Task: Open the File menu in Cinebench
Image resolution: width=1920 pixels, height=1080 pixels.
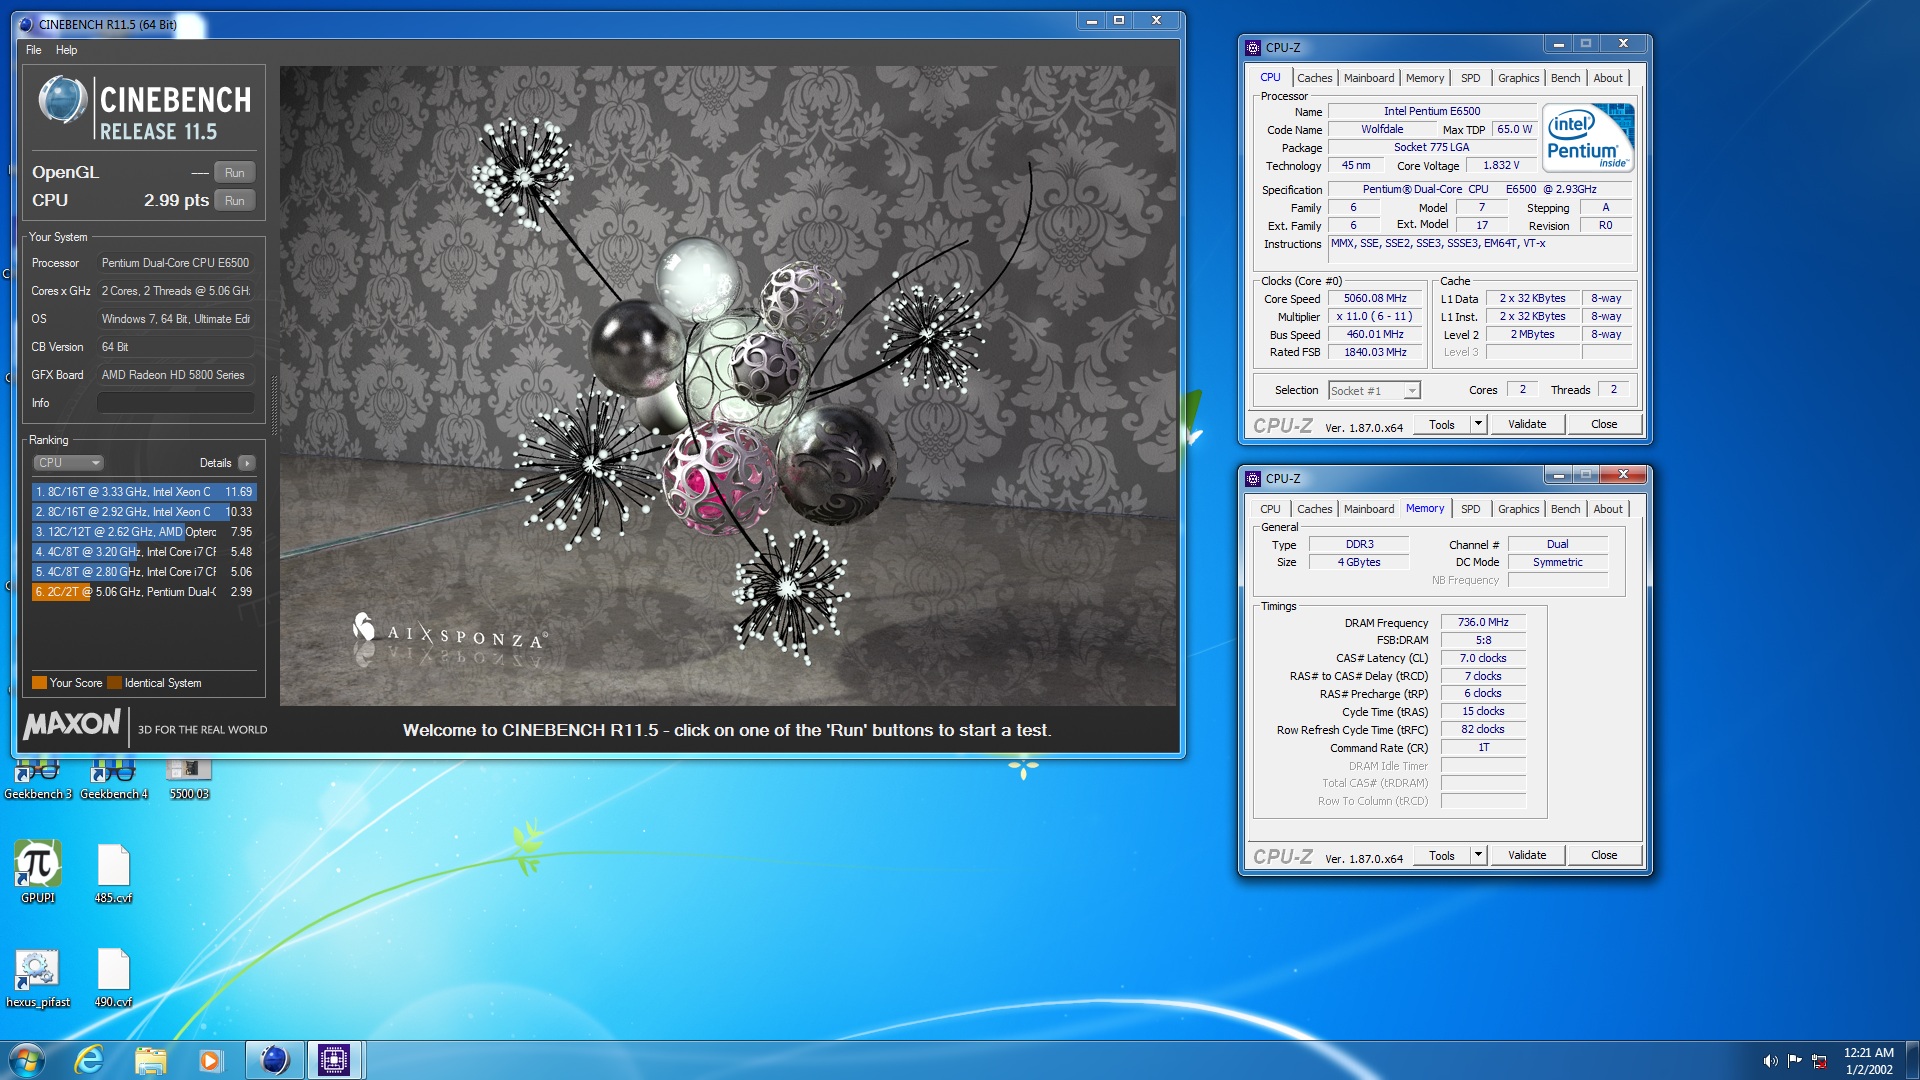Action: pyautogui.click(x=34, y=50)
